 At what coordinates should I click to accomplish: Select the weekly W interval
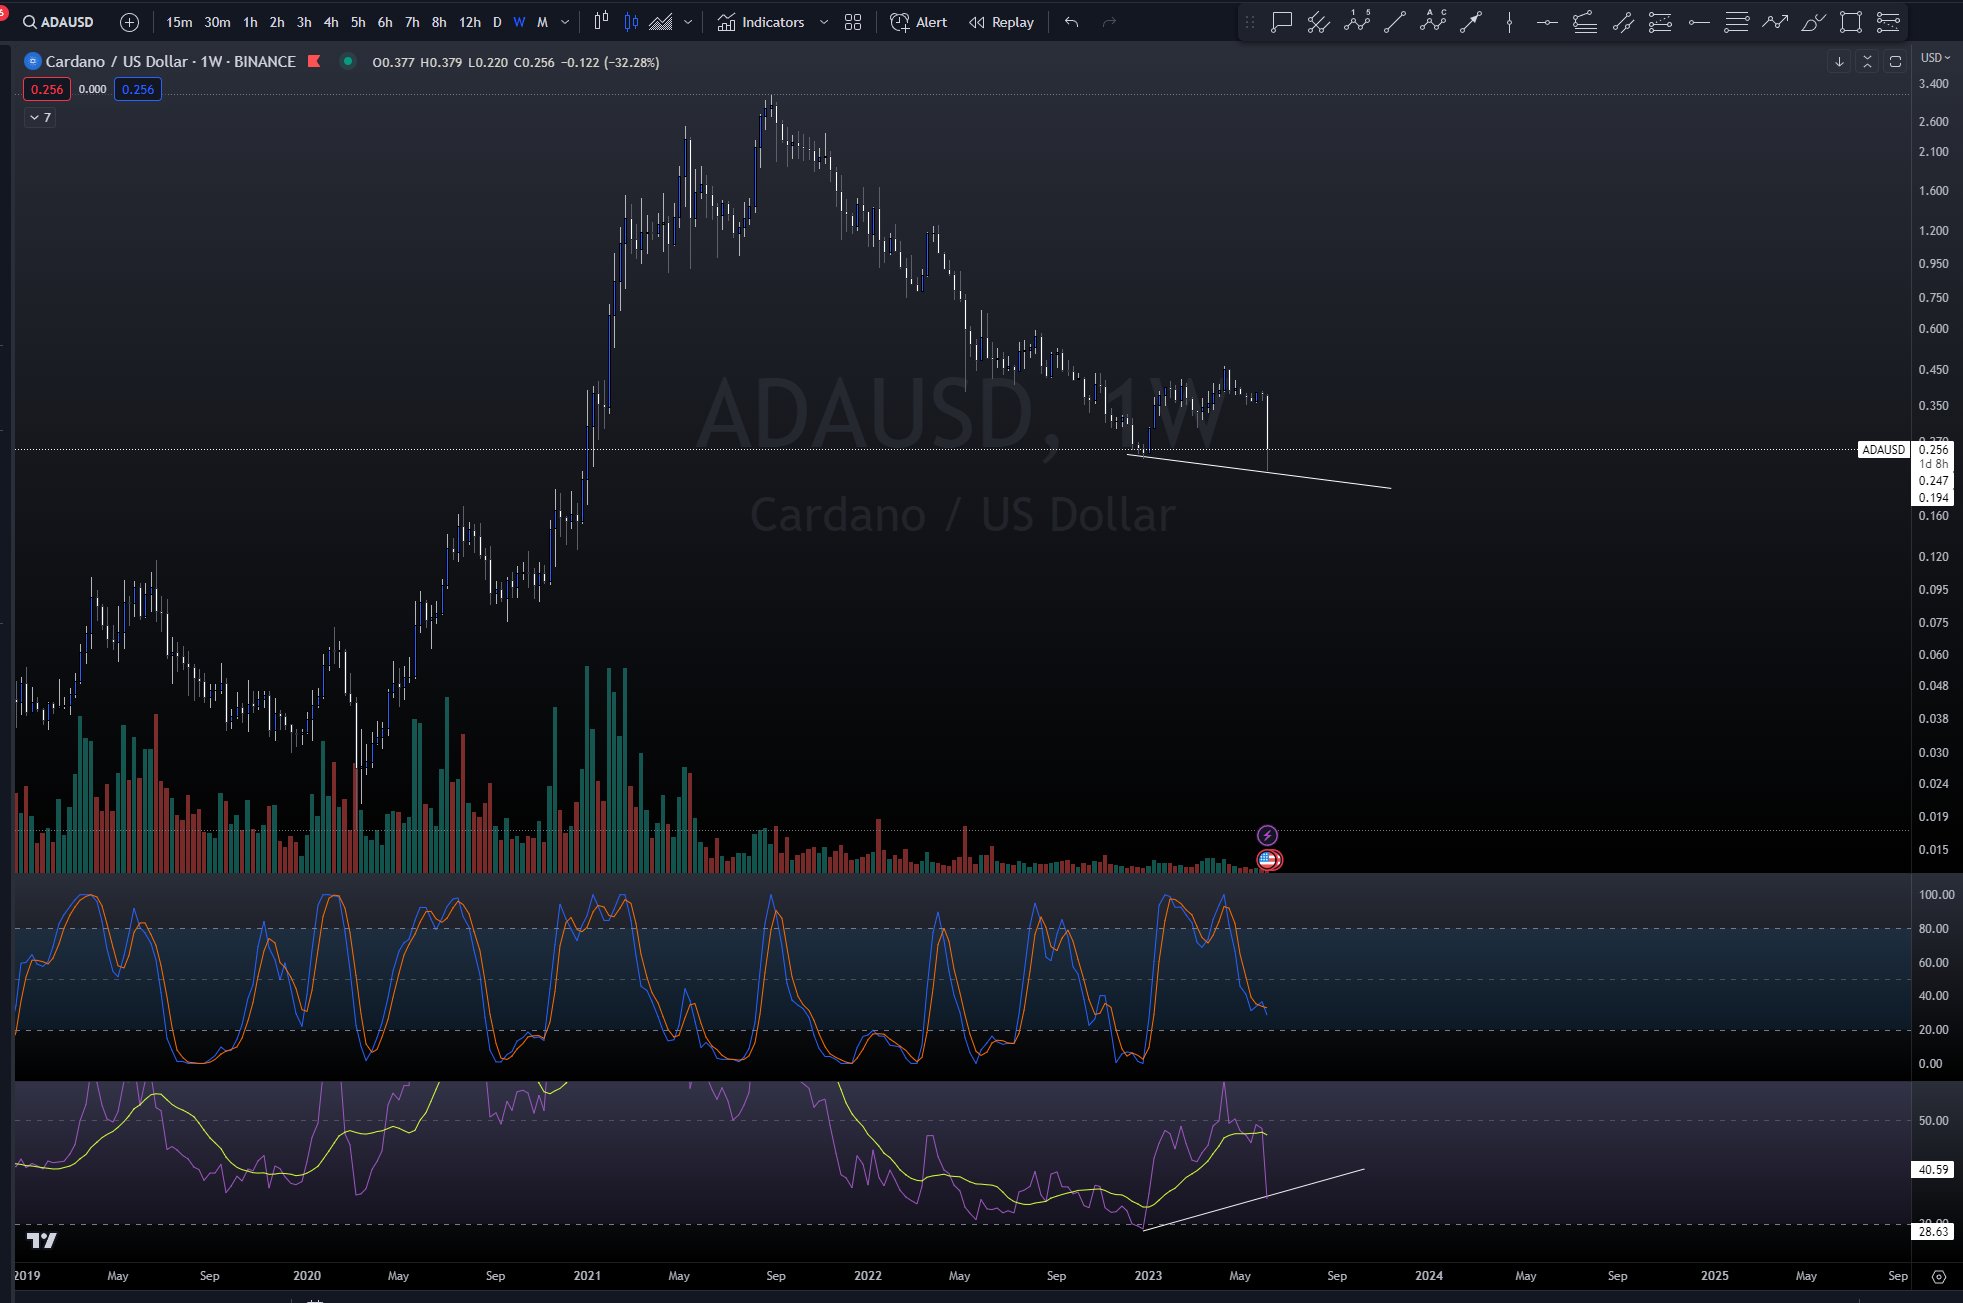point(519,22)
